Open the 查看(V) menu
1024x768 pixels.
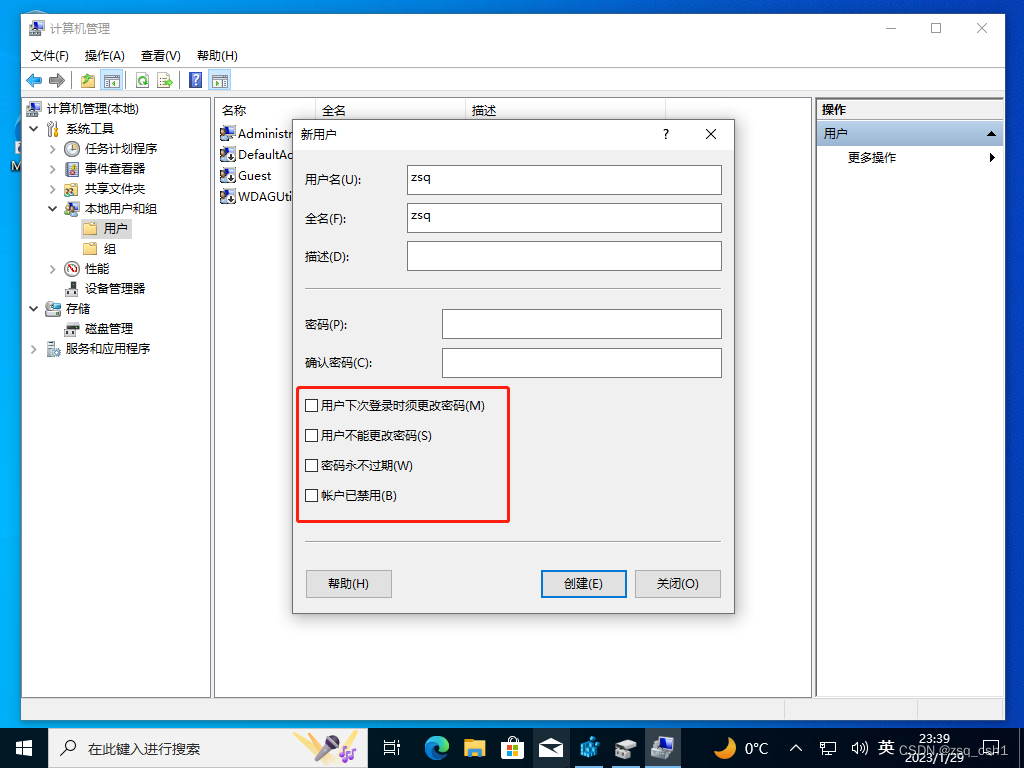[x=161, y=56]
